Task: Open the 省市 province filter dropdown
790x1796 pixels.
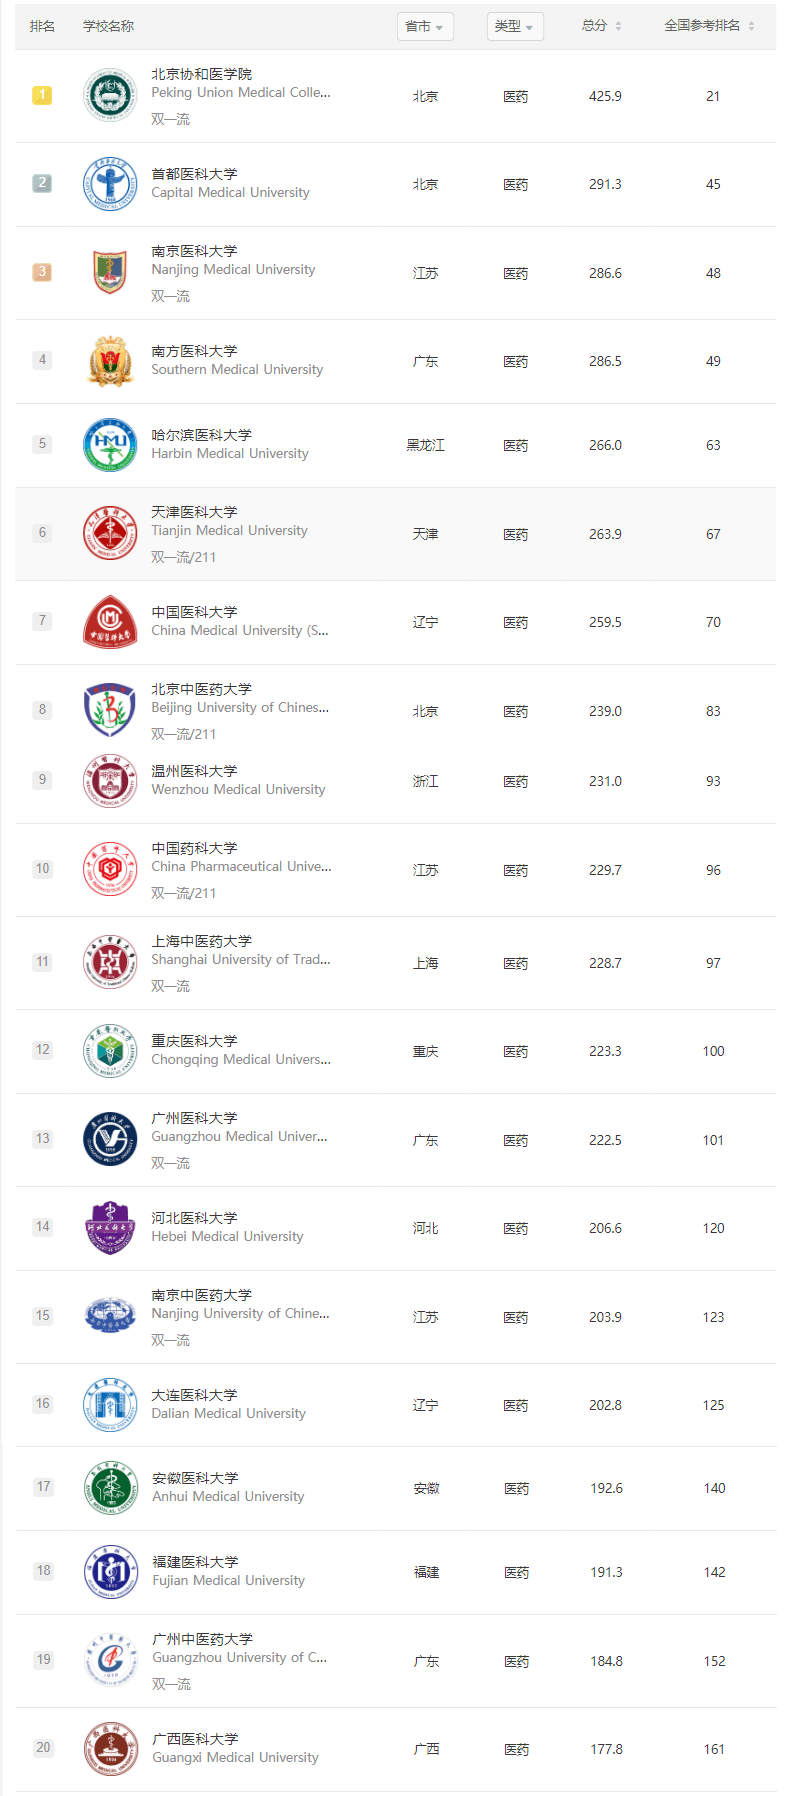Action: 425,26
